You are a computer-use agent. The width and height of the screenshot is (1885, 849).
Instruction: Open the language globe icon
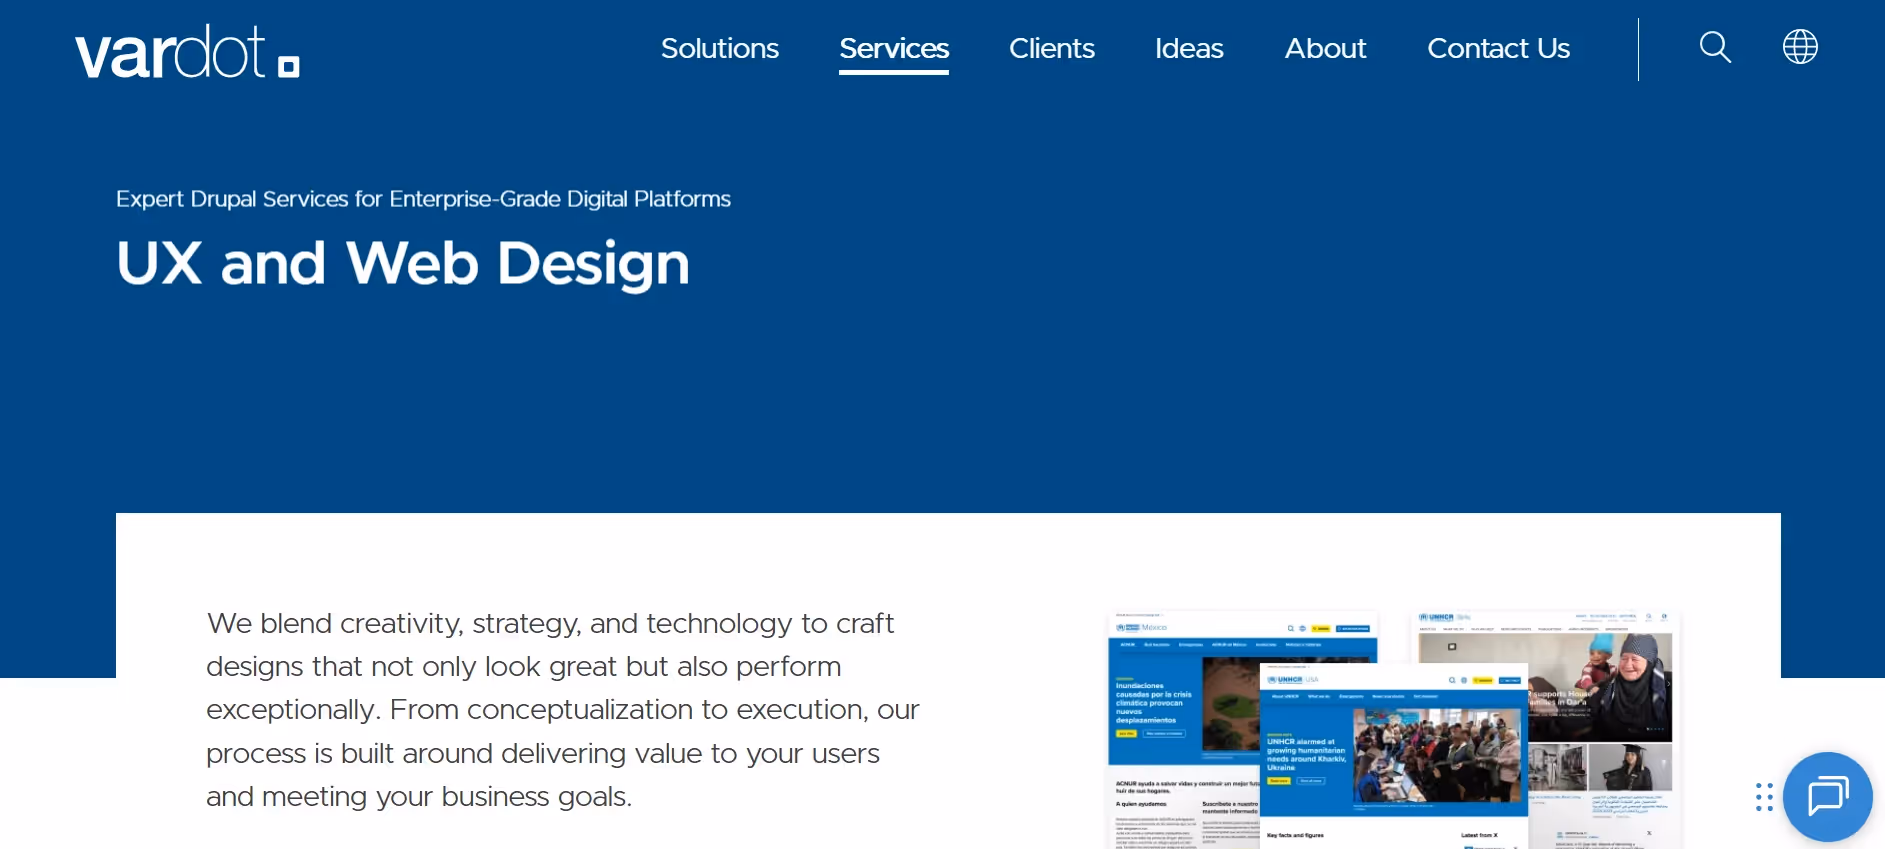[1800, 47]
